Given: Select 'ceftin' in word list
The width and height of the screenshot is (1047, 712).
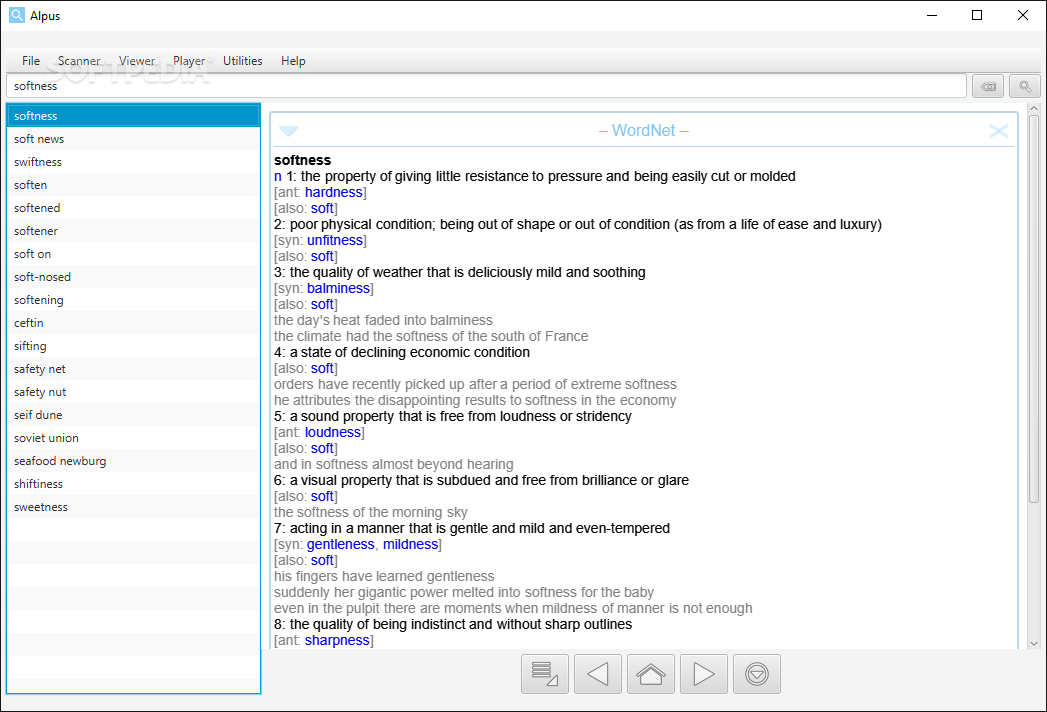Looking at the screenshot, I should [134, 323].
